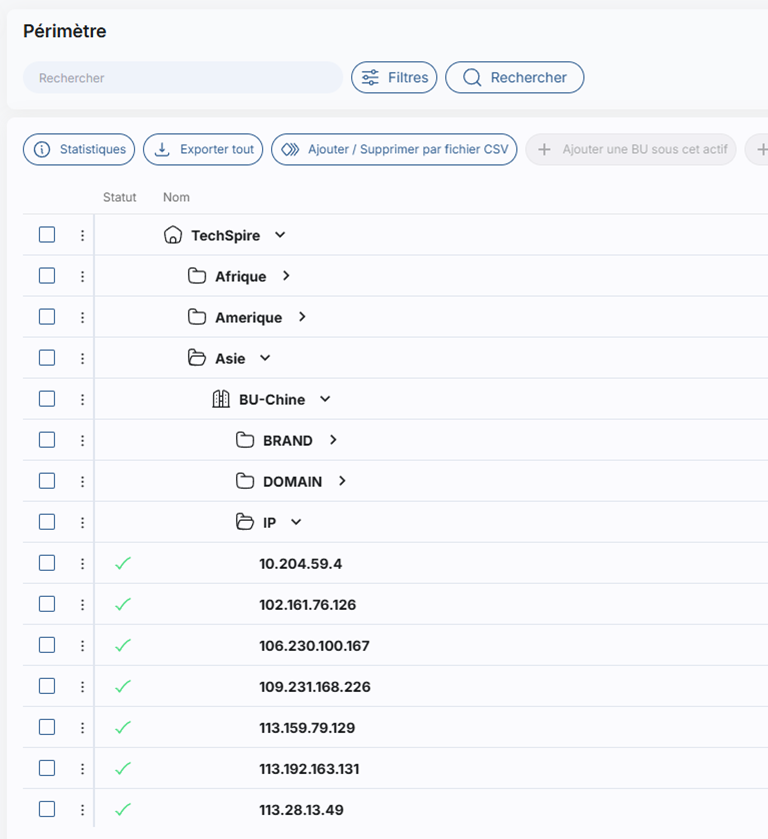Screen dimensions: 768x839
Task: Click the DOMAIN folder icon
Action: 245,481
